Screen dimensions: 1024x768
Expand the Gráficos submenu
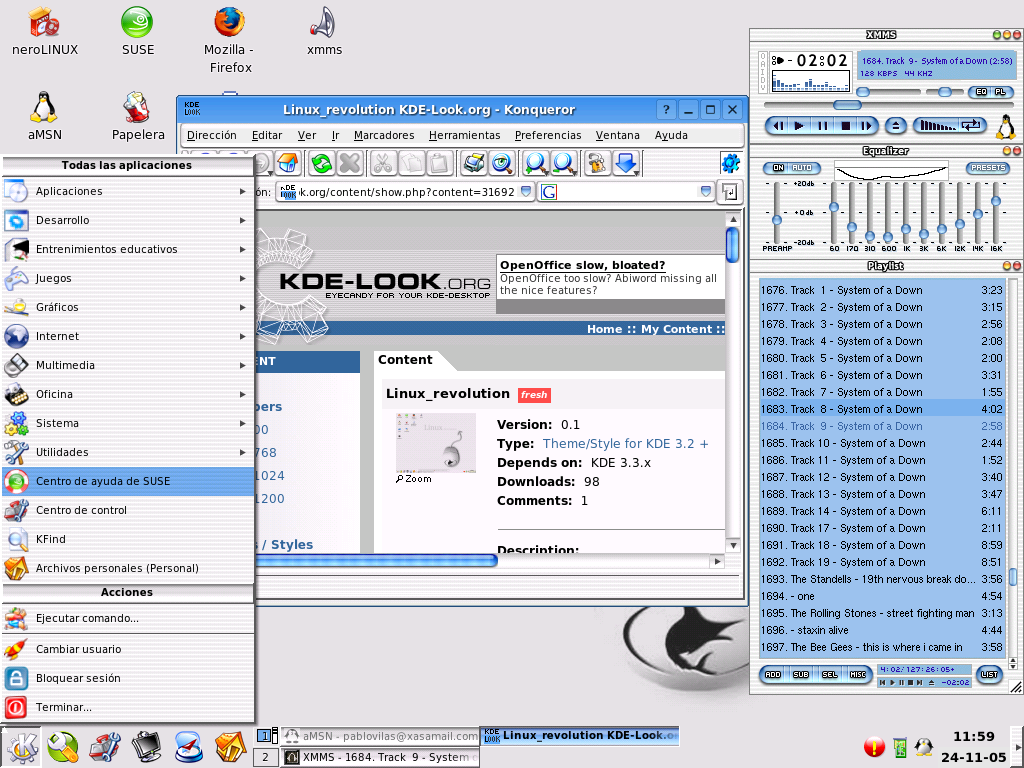point(127,307)
